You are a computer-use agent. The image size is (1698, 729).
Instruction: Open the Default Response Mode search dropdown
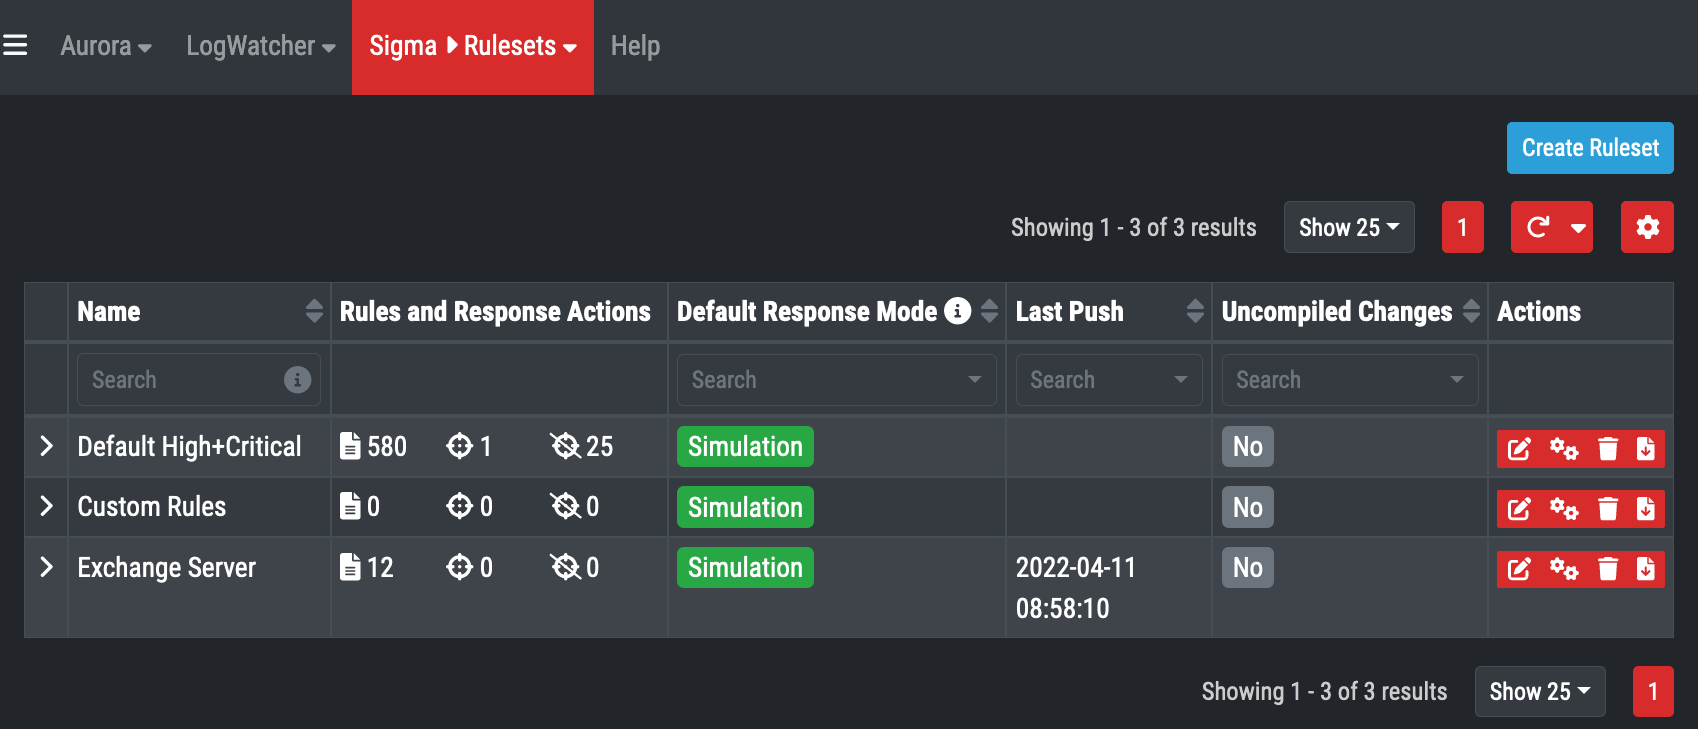[x=836, y=380]
